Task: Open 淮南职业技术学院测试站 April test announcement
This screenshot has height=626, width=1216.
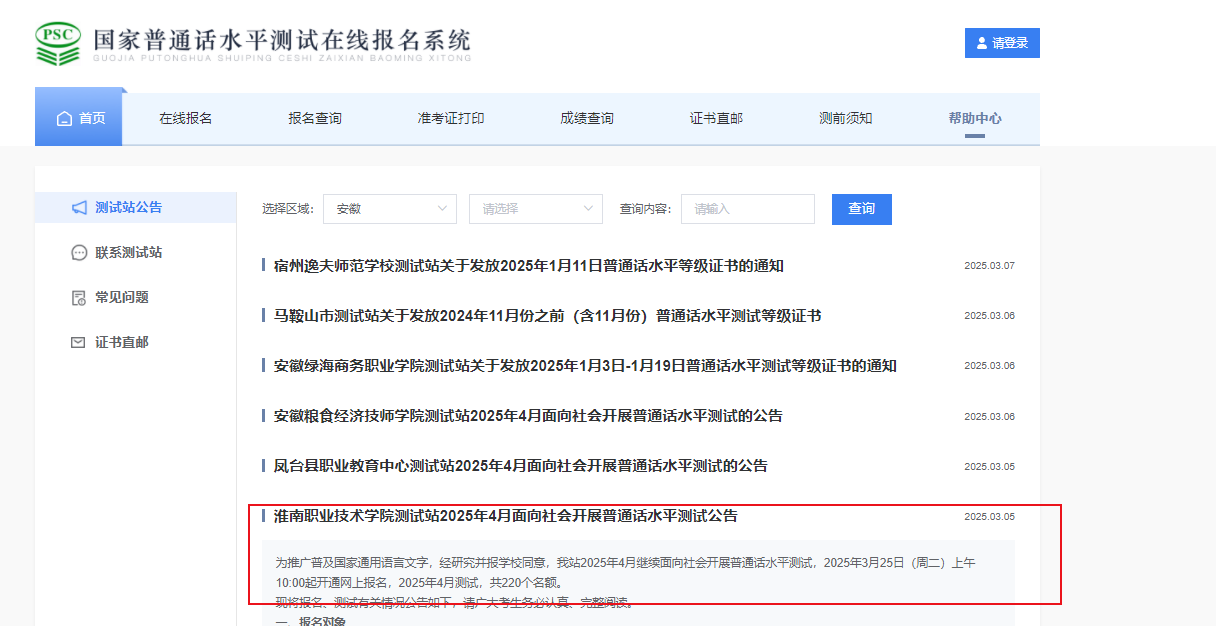Action: click(506, 516)
